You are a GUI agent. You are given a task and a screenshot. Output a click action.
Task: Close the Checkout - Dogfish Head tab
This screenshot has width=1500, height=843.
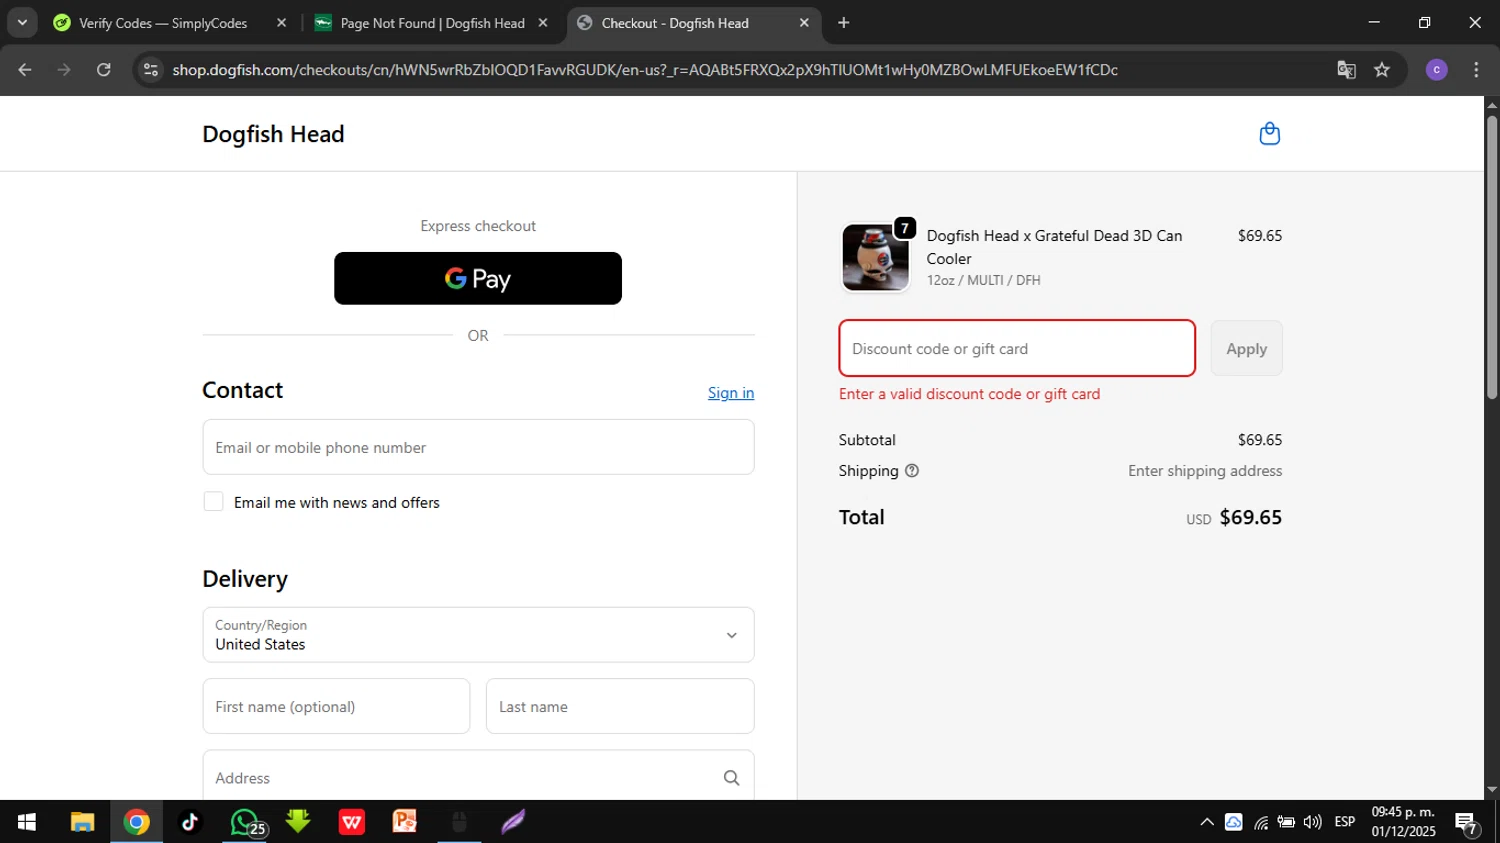pyautogui.click(x=804, y=23)
